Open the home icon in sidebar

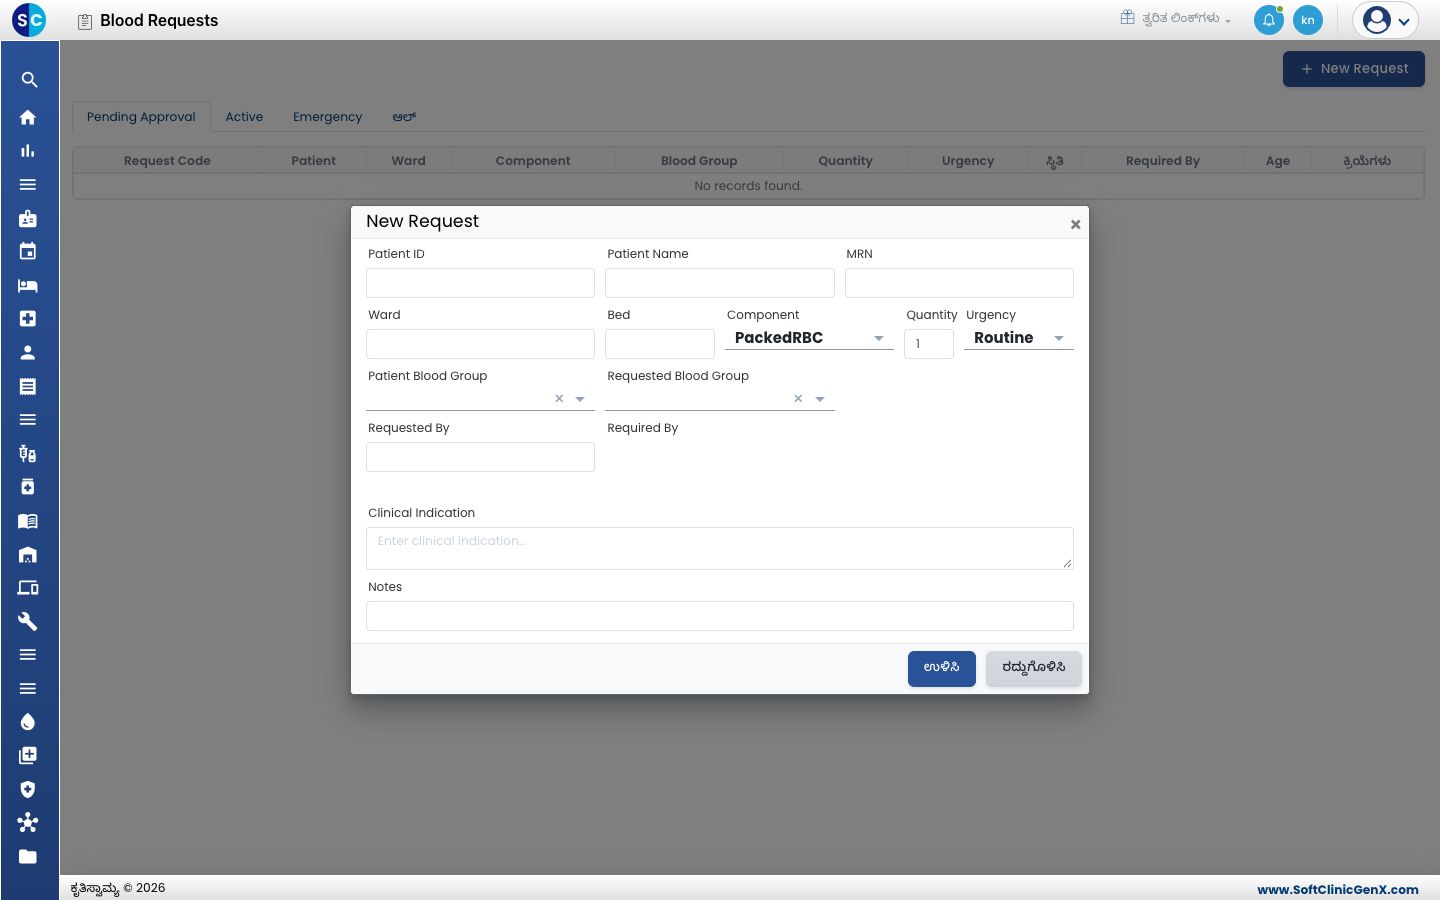pos(28,117)
